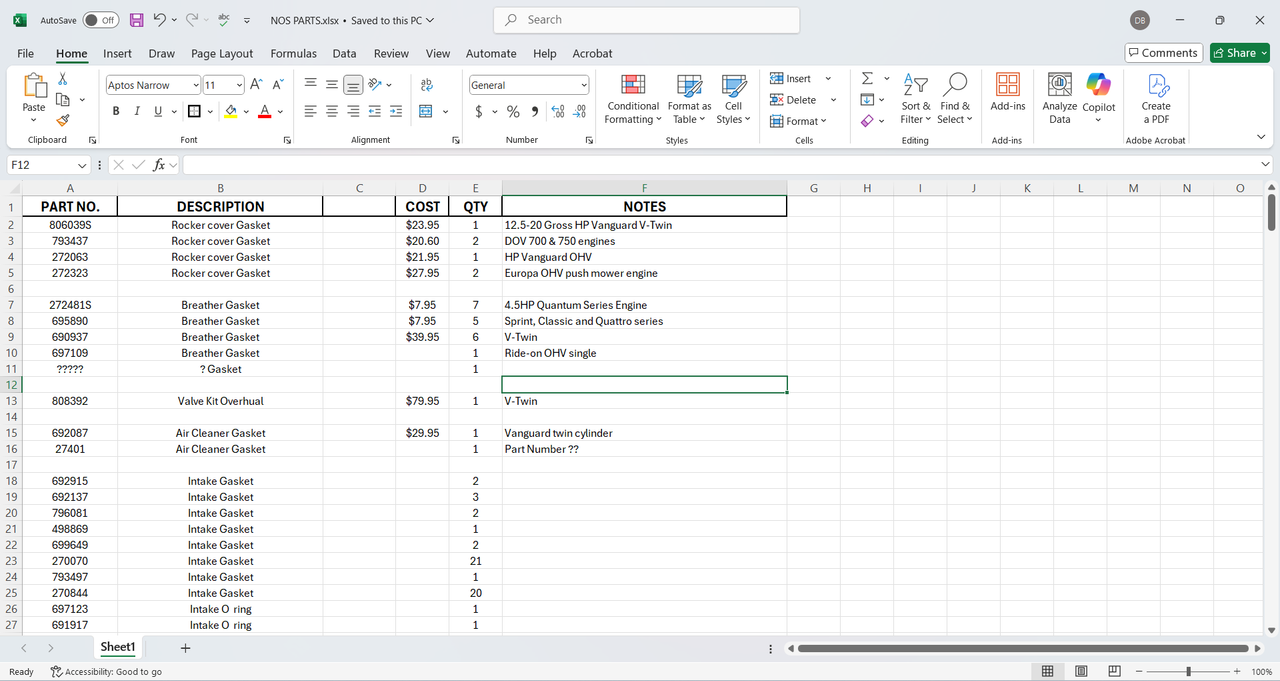Open the borders dropdown arrow
Screen dimensions: 1280x681
[212, 111]
